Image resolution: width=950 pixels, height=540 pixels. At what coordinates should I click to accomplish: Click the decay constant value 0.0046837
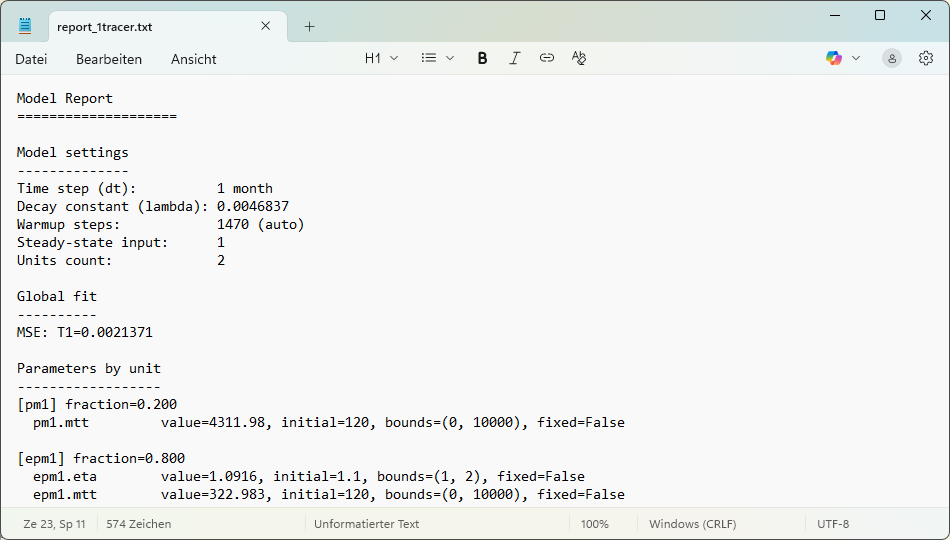(253, 207)
